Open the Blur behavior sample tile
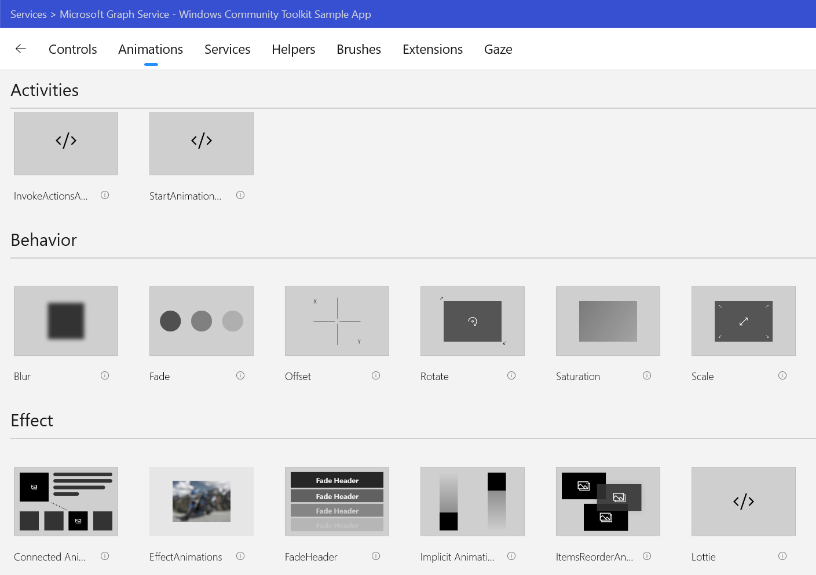 click(66, 321)
